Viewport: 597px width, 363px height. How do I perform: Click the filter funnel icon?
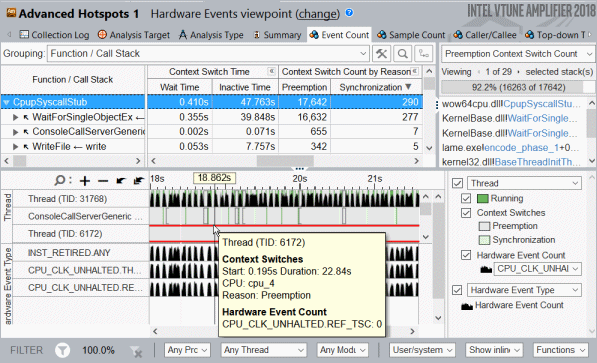[x=62, y=350]
